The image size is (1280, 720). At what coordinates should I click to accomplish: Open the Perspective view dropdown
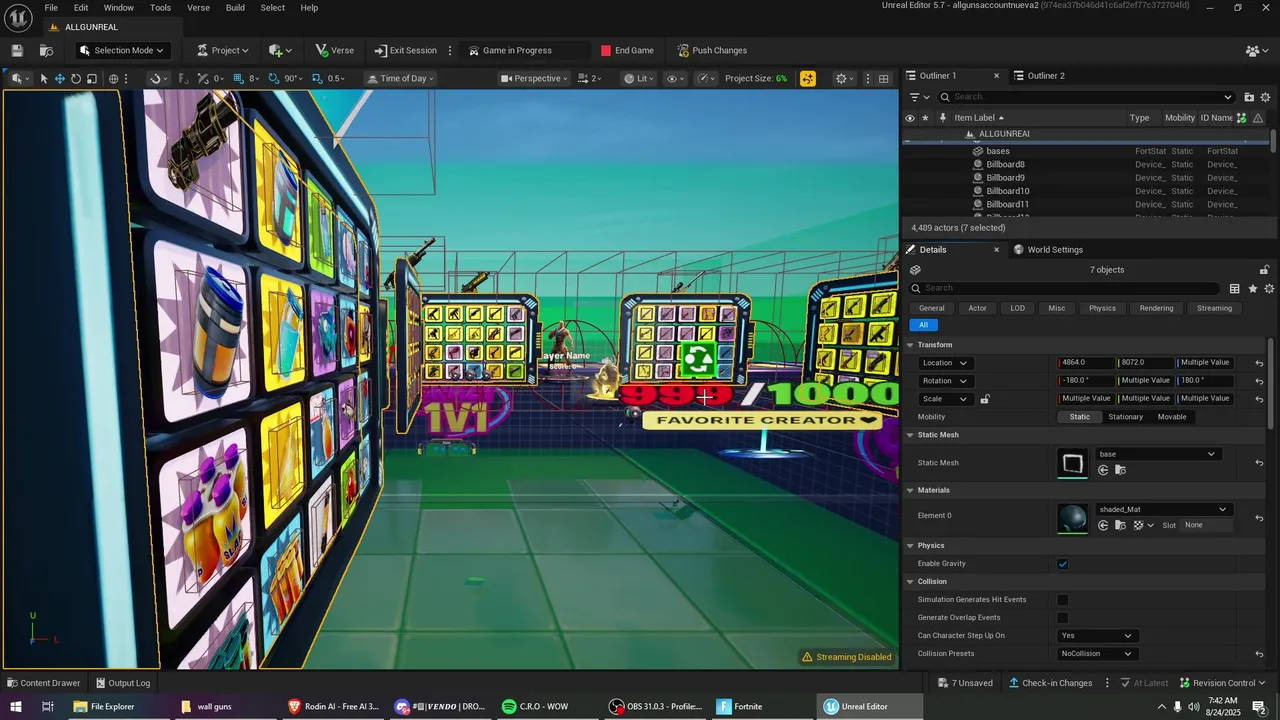534,78
